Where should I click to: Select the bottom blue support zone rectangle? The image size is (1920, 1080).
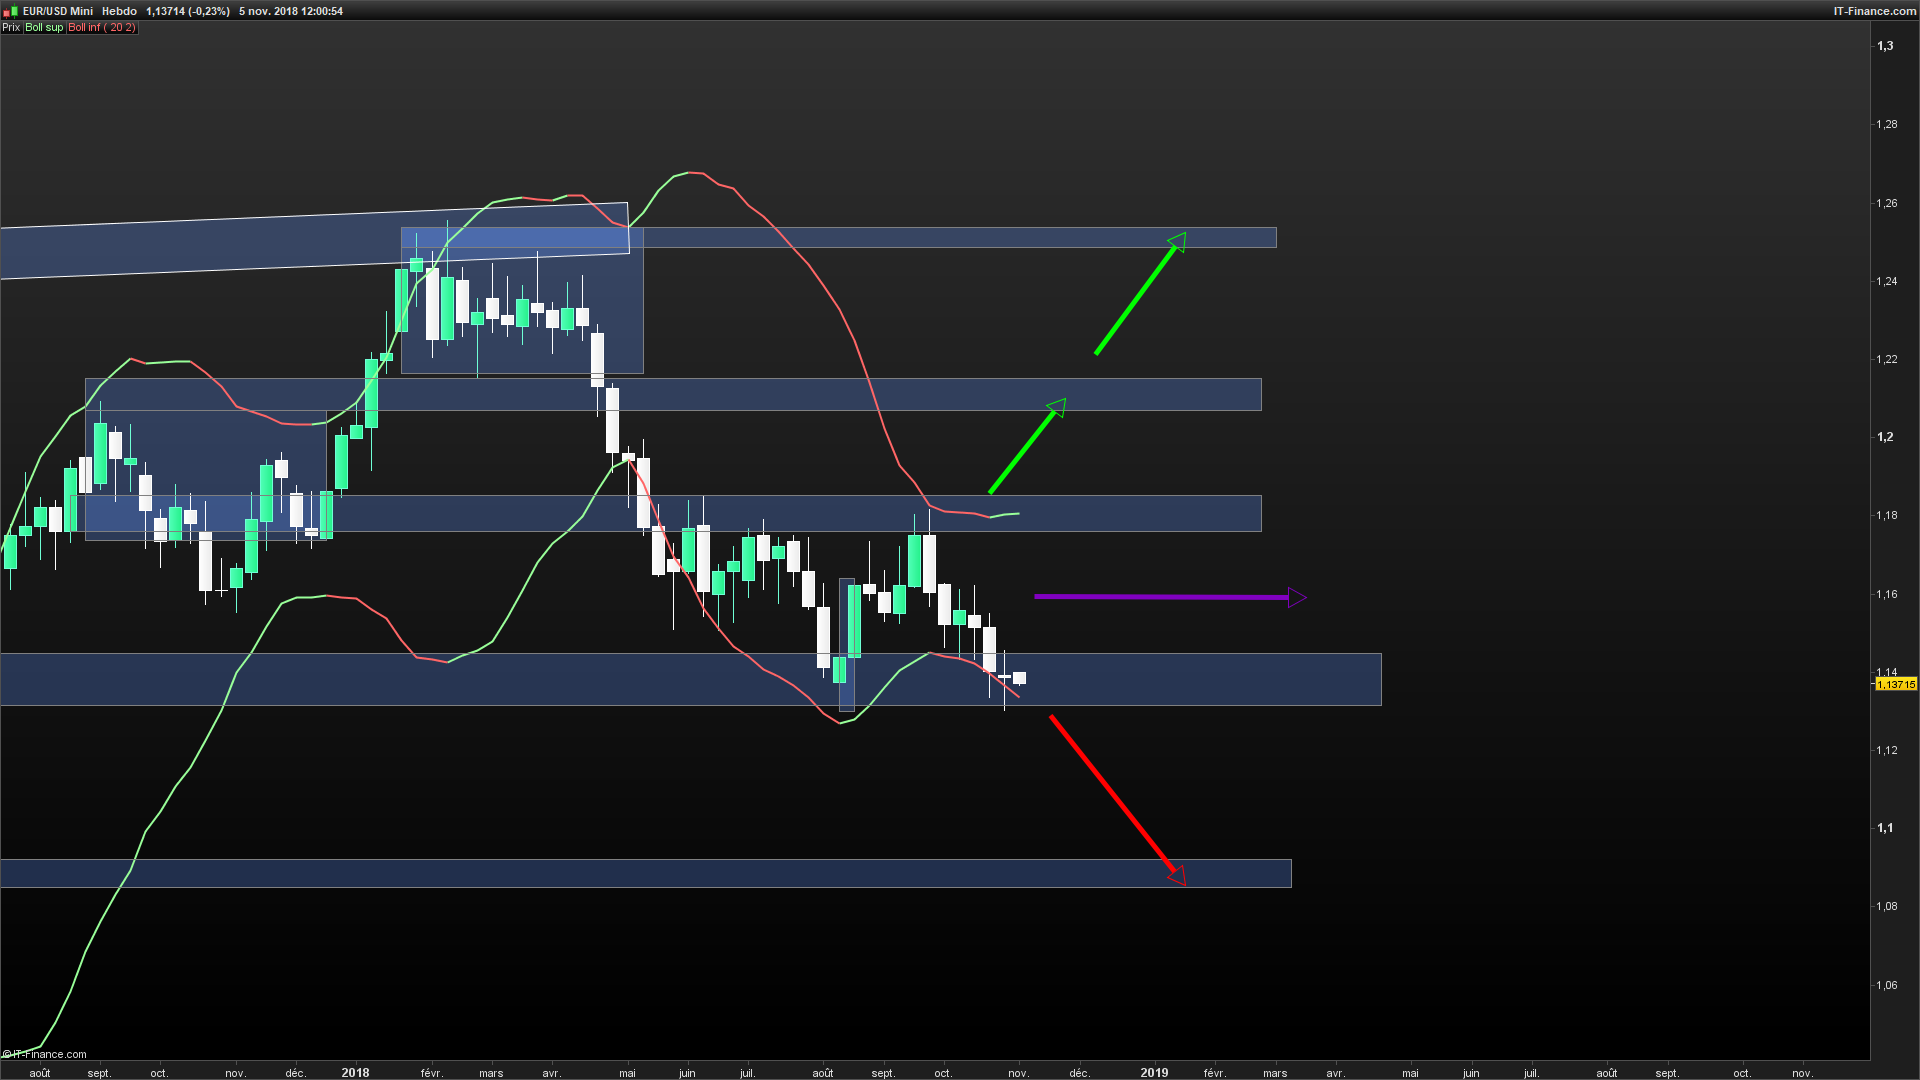pyautogui.click(x=600, y=873)
